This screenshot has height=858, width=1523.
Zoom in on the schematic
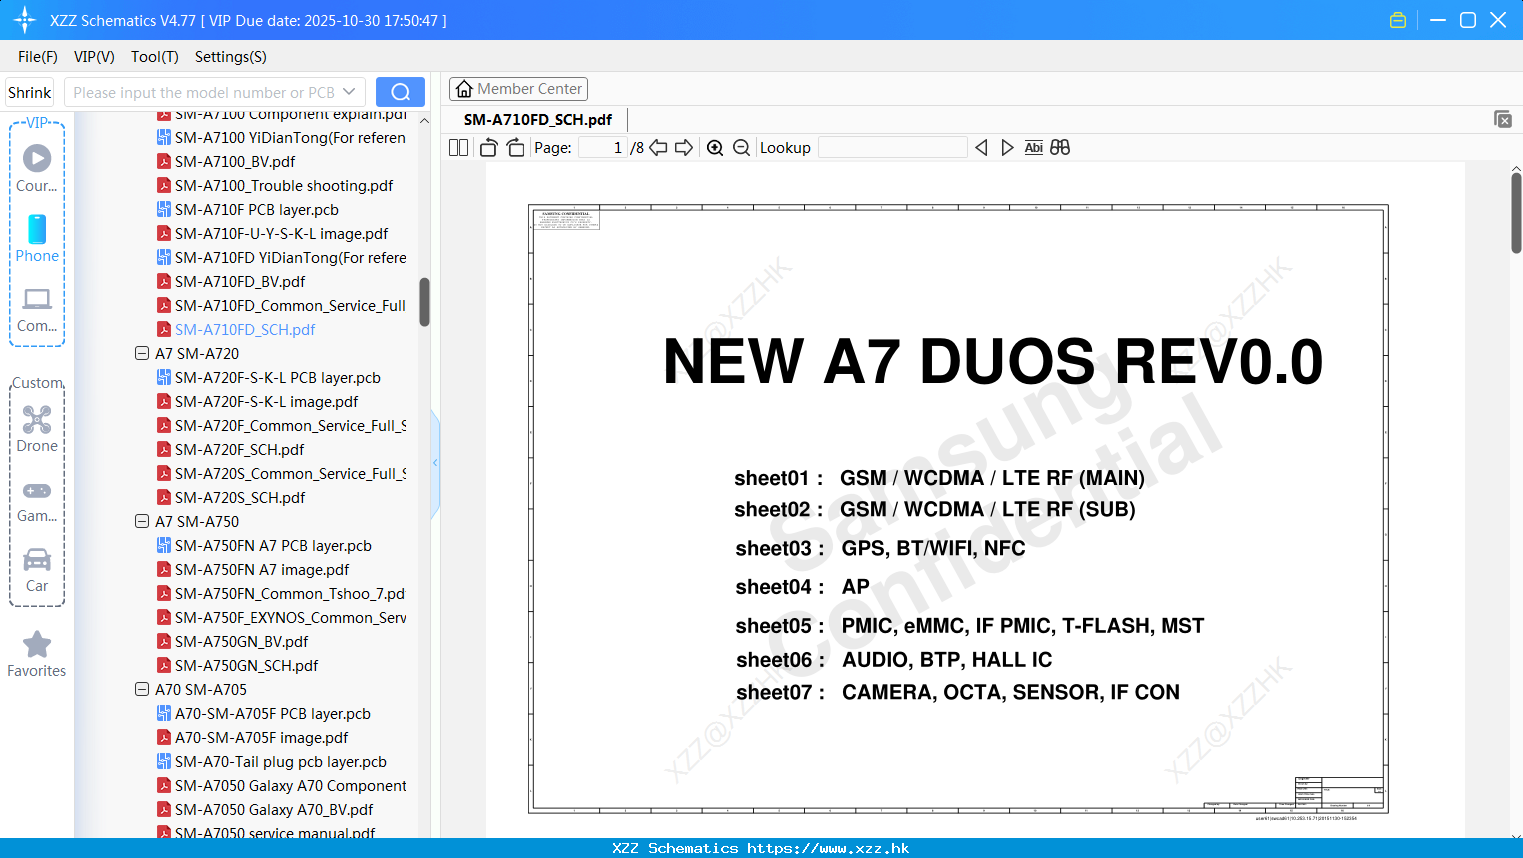[715, 148]
